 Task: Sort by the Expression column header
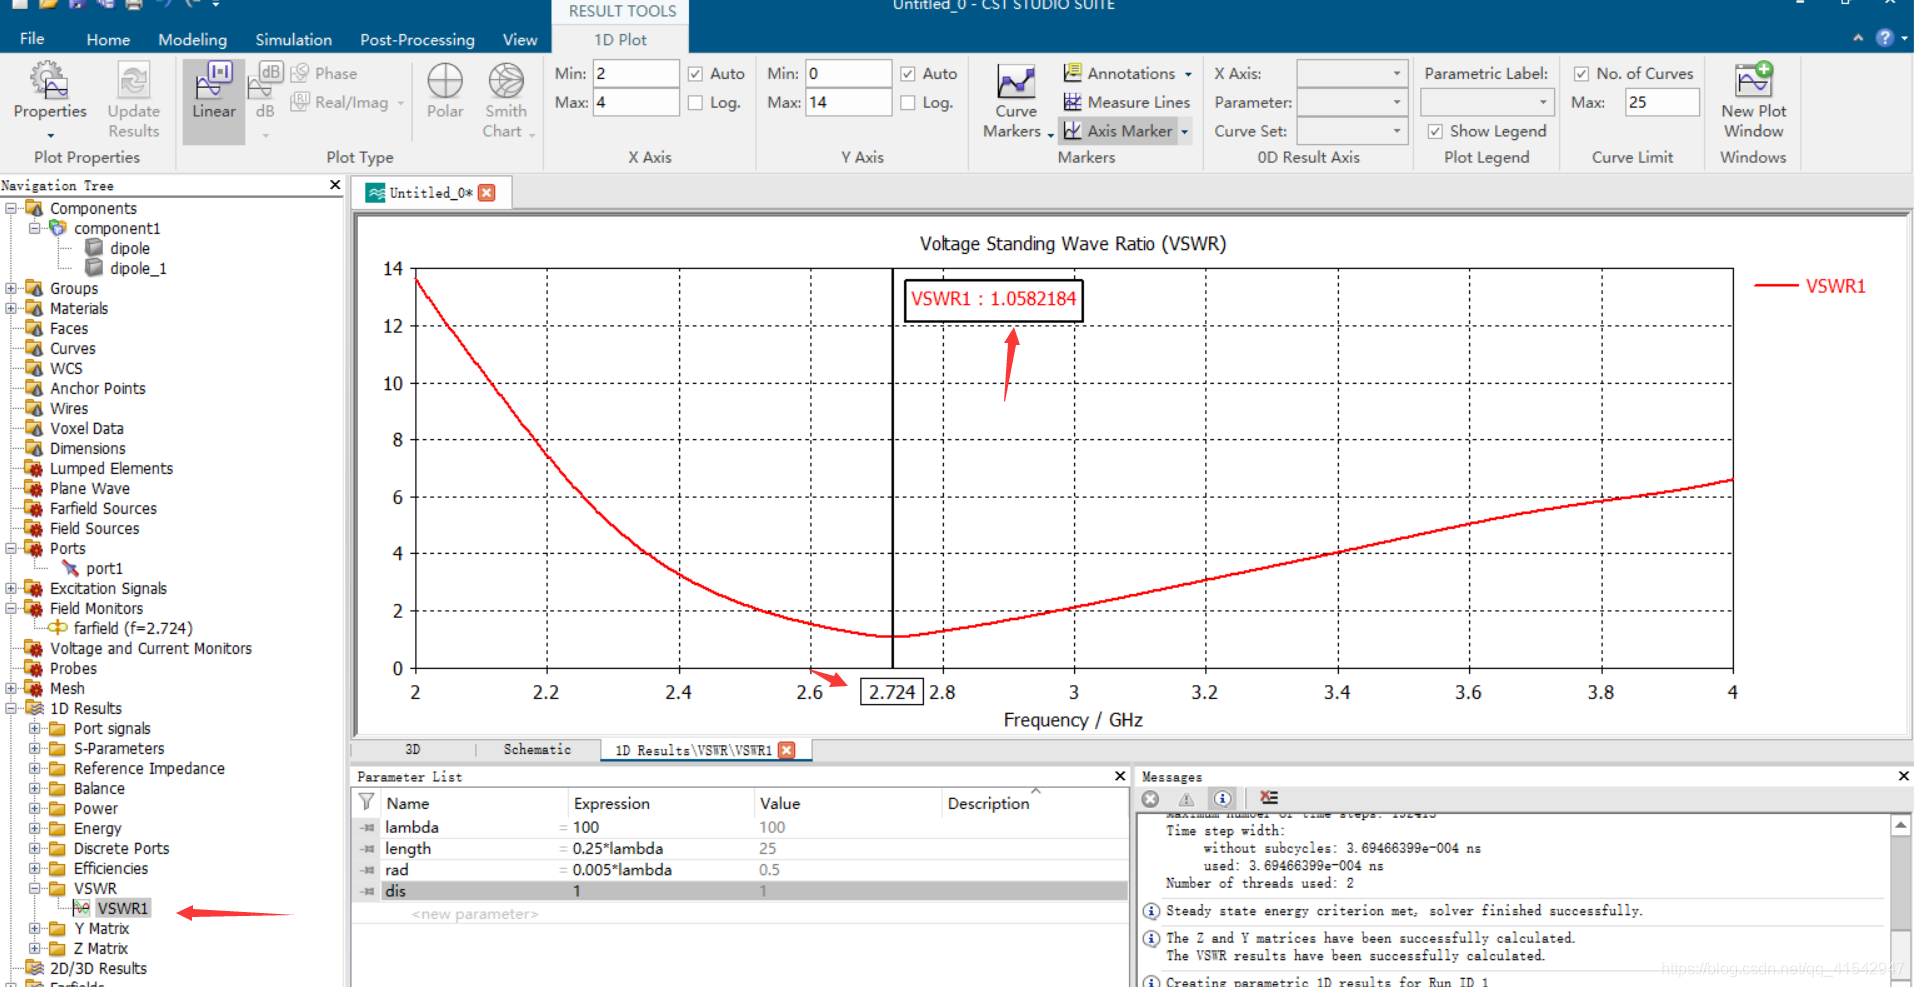tap(612, 803)
